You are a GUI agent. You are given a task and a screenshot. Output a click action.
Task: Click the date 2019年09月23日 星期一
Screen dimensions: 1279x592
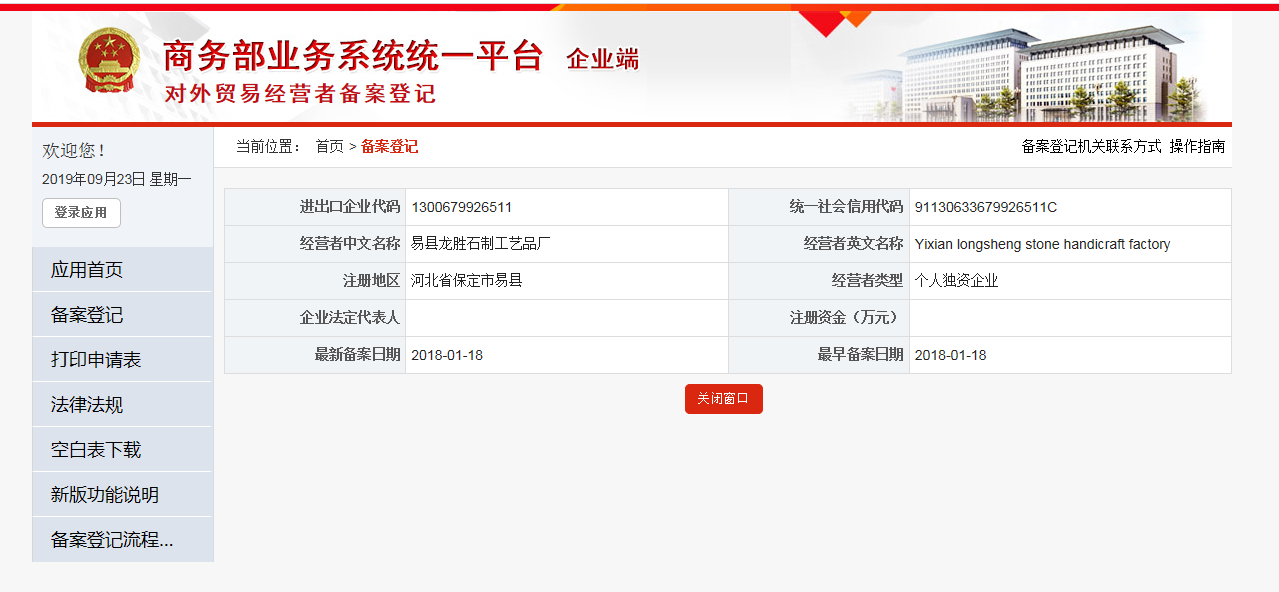[117, 180]
